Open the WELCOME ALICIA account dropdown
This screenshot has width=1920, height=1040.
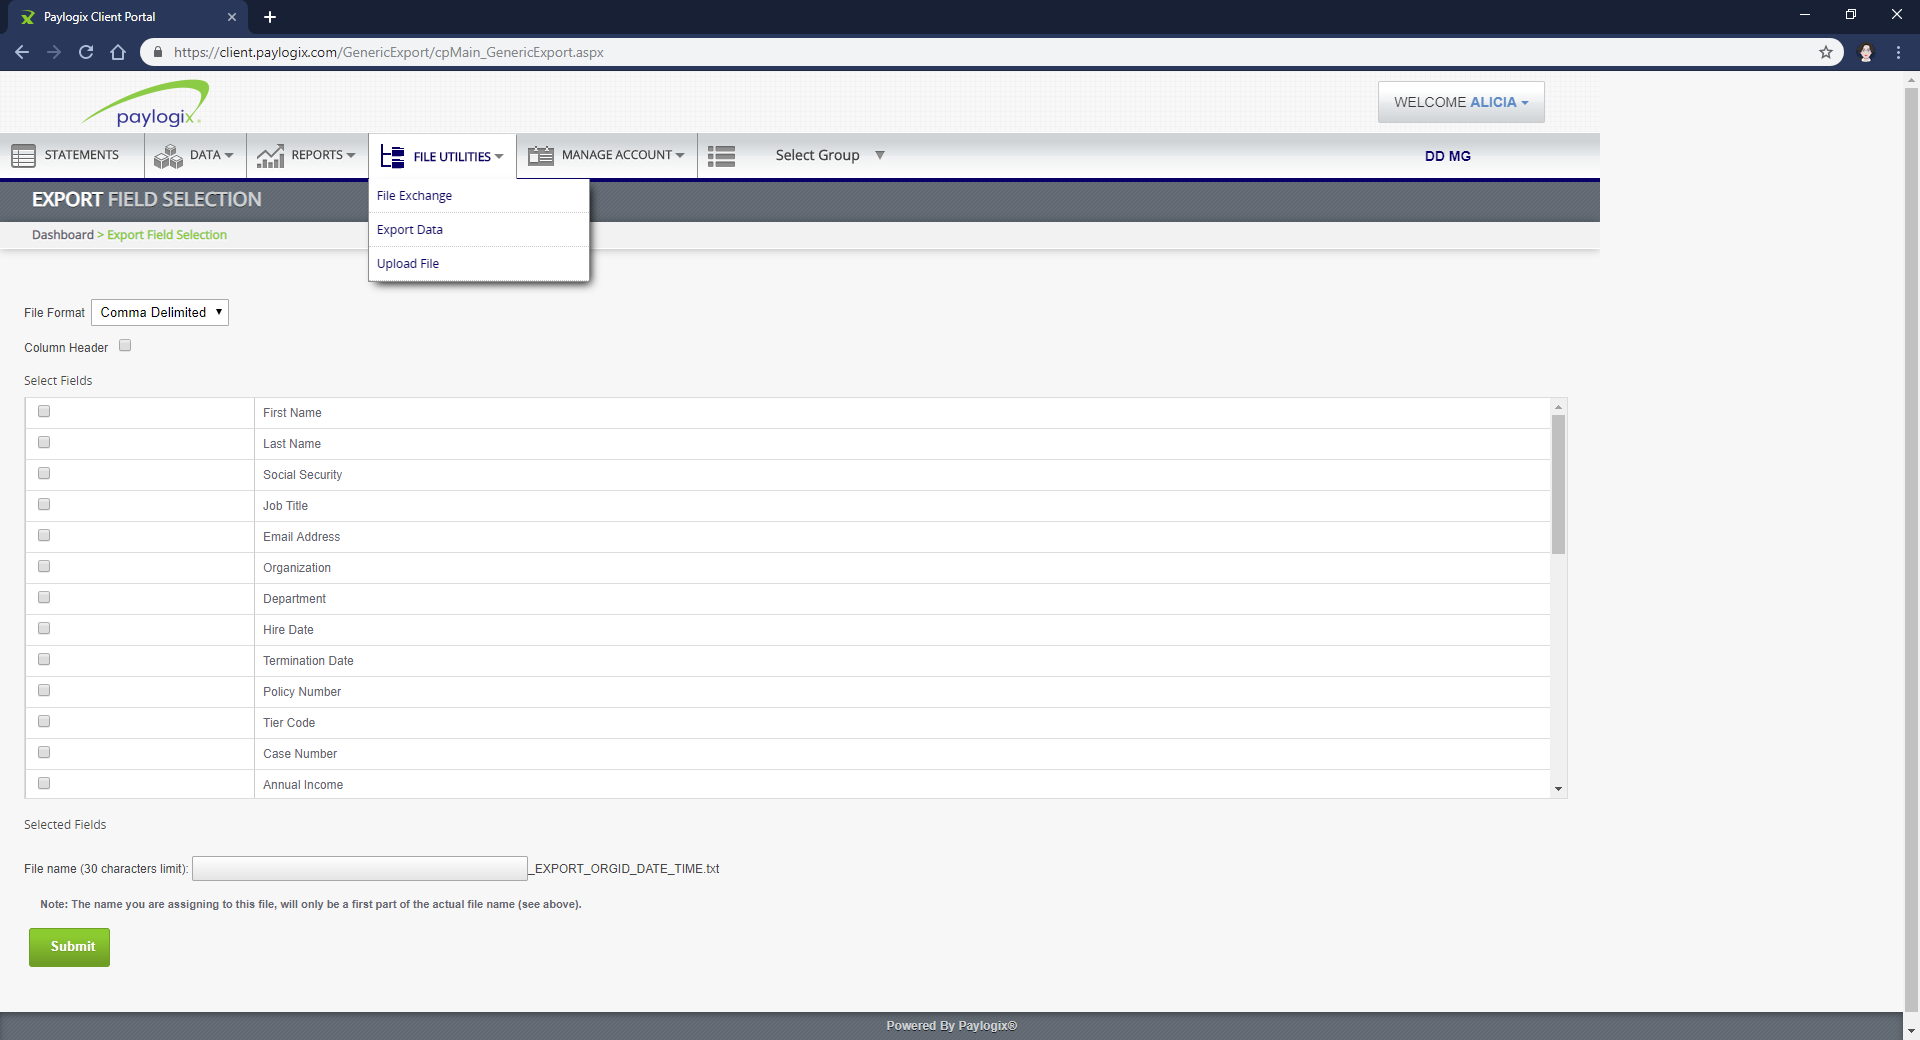tap(1460, 101)
